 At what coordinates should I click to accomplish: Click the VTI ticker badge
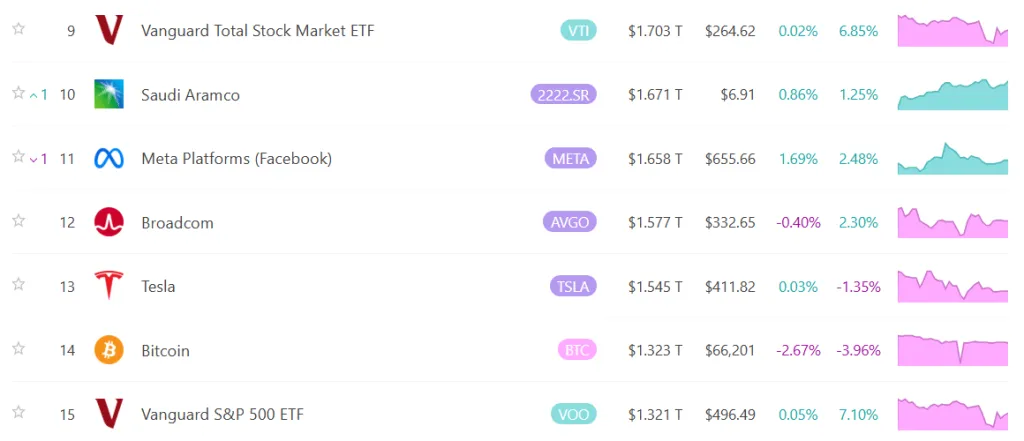coord(578,30)
